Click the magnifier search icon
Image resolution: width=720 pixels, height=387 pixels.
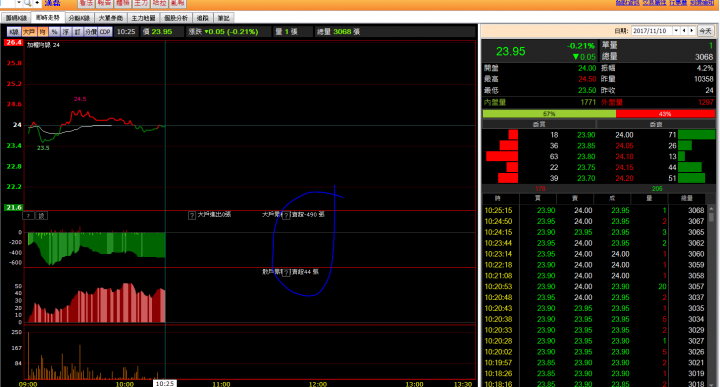click(x=27, y=3)
